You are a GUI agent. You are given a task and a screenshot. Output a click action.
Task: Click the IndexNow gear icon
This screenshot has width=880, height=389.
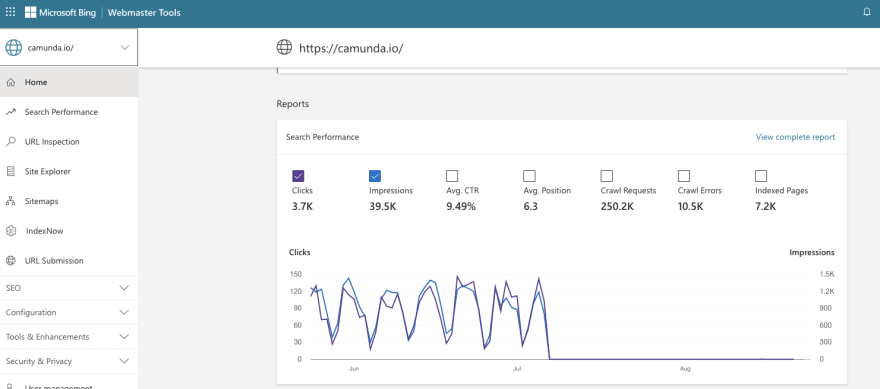pyautogui.click(x=10, y=231)
